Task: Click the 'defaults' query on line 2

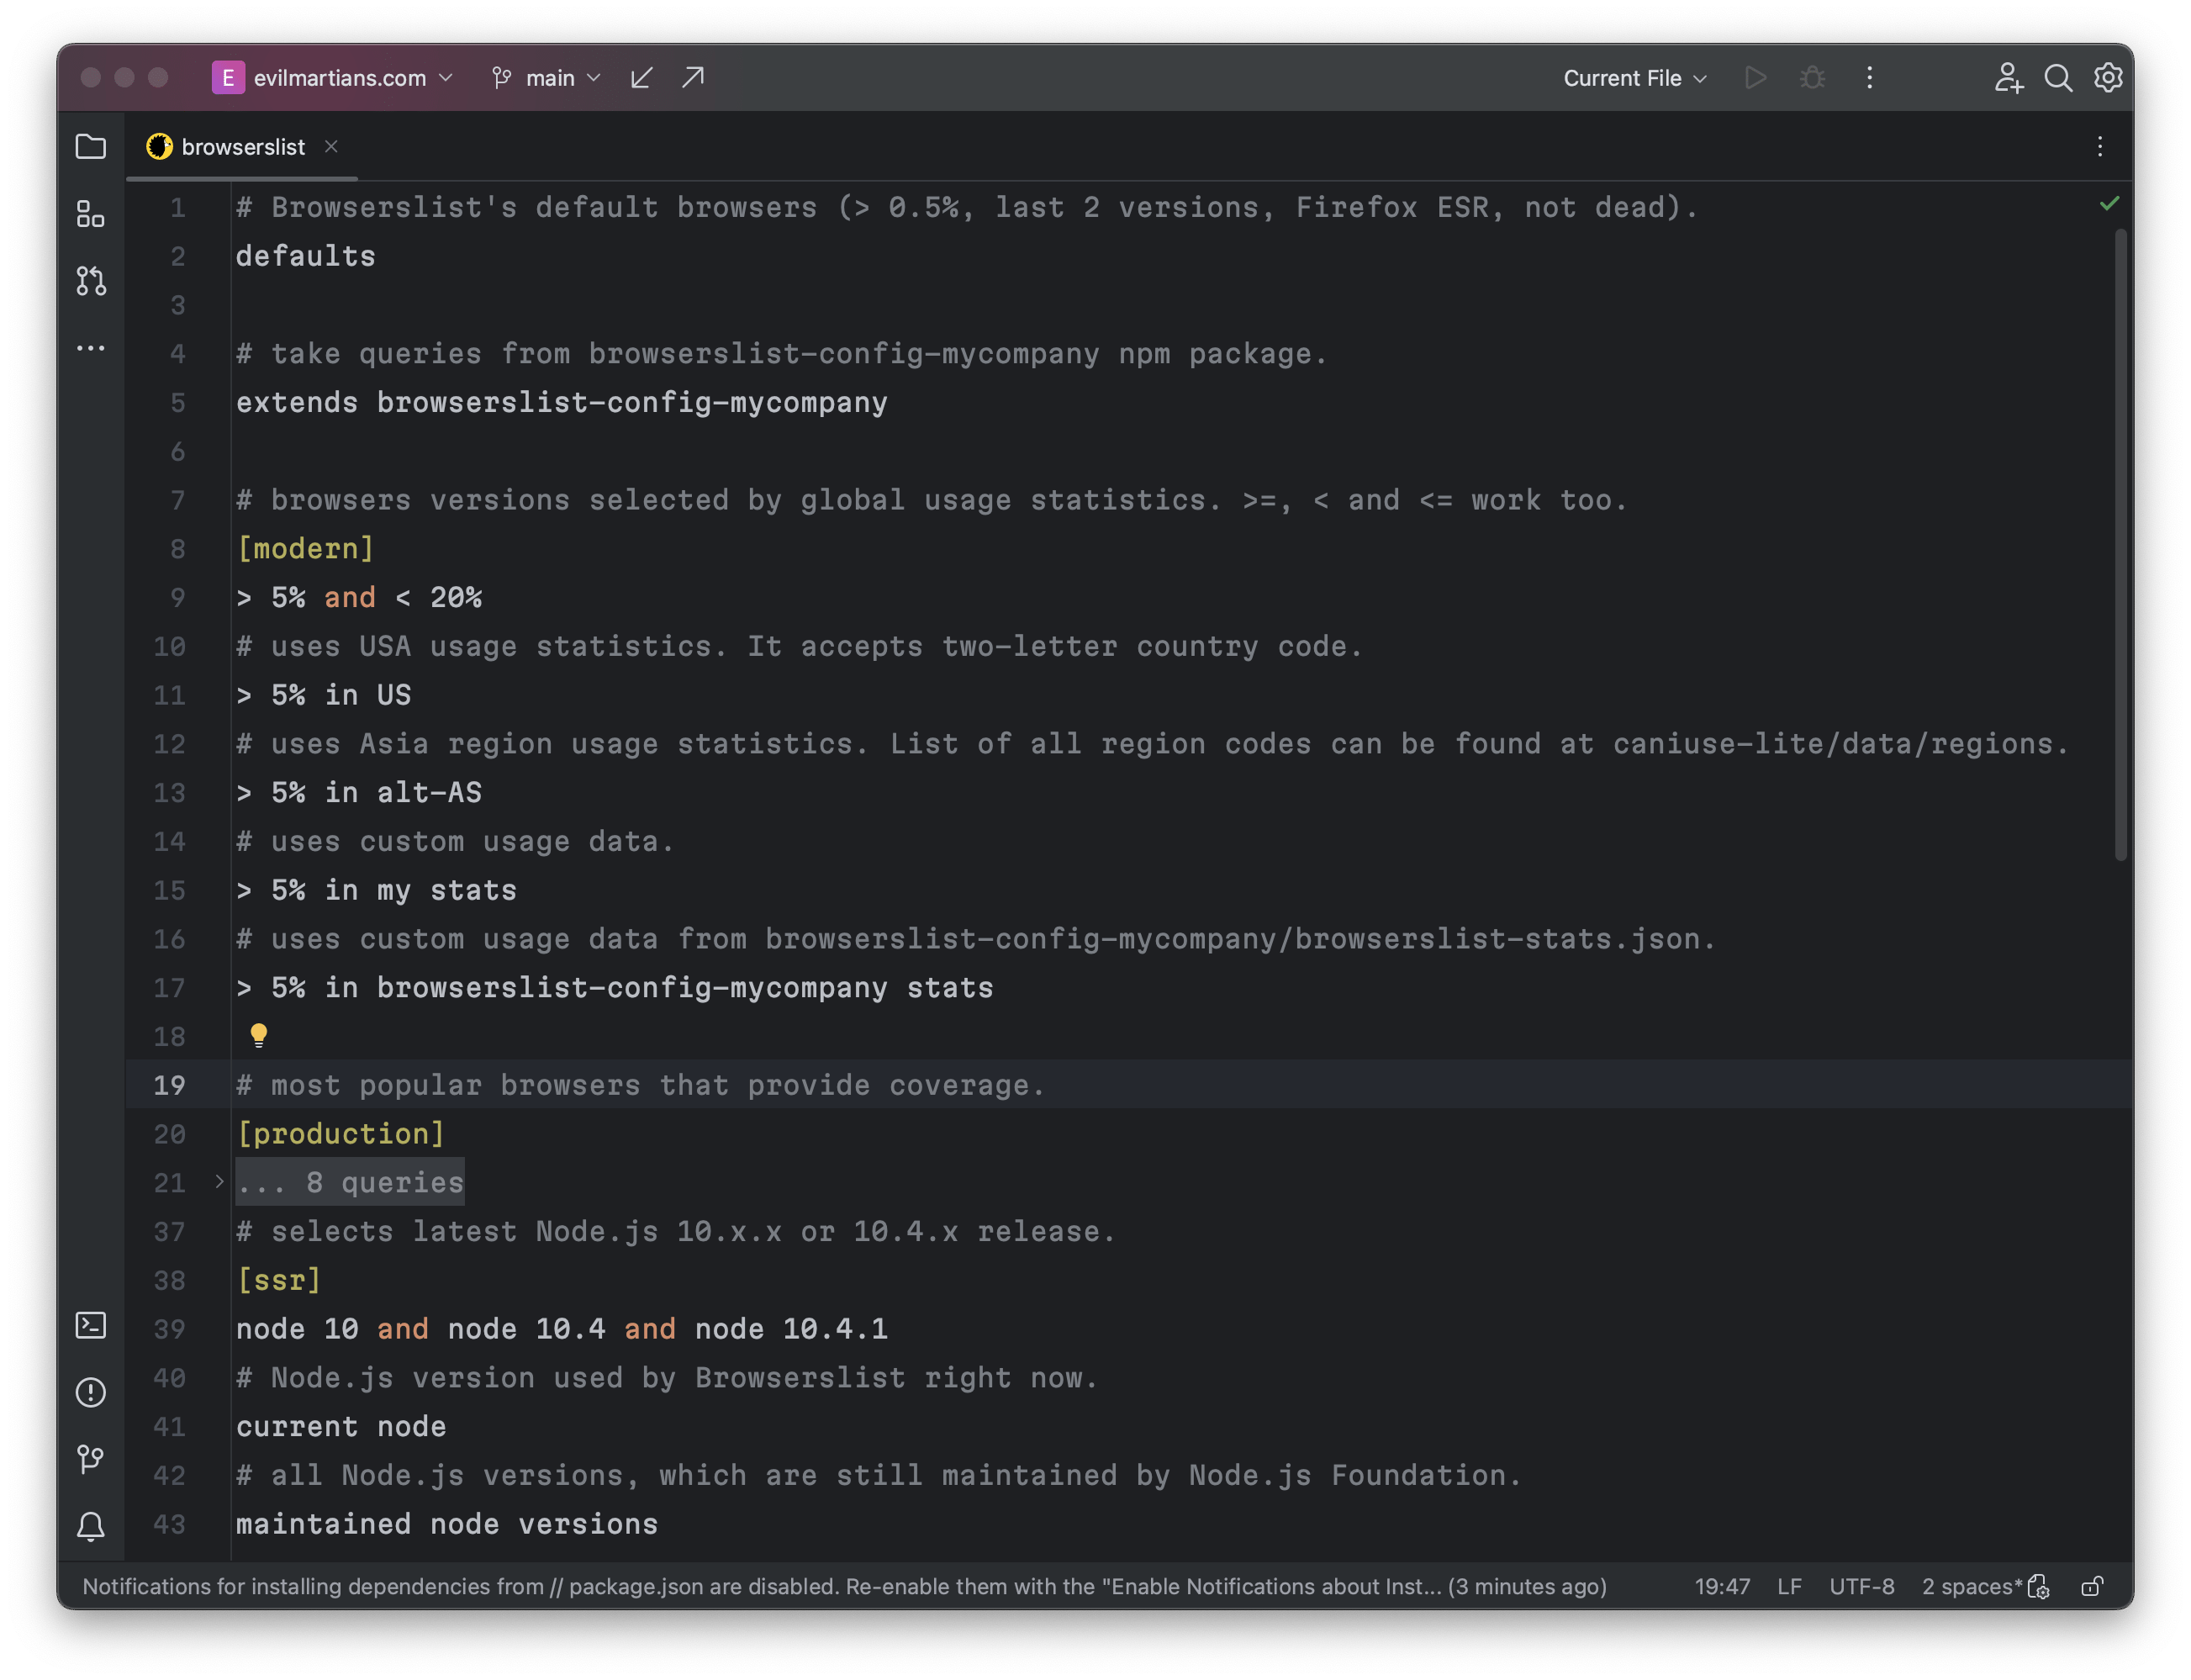Action: 306,256
